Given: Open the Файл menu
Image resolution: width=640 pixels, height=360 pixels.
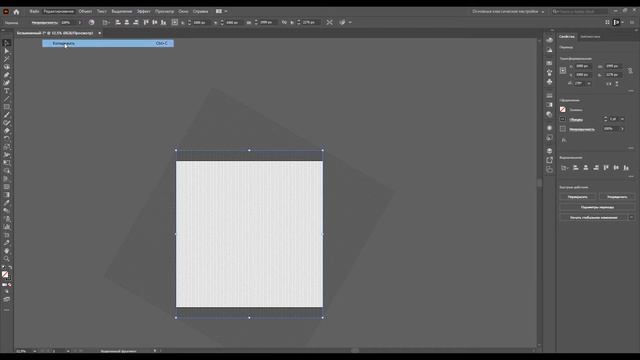Looking at the screenshot, I should click(x=34, y=11).
